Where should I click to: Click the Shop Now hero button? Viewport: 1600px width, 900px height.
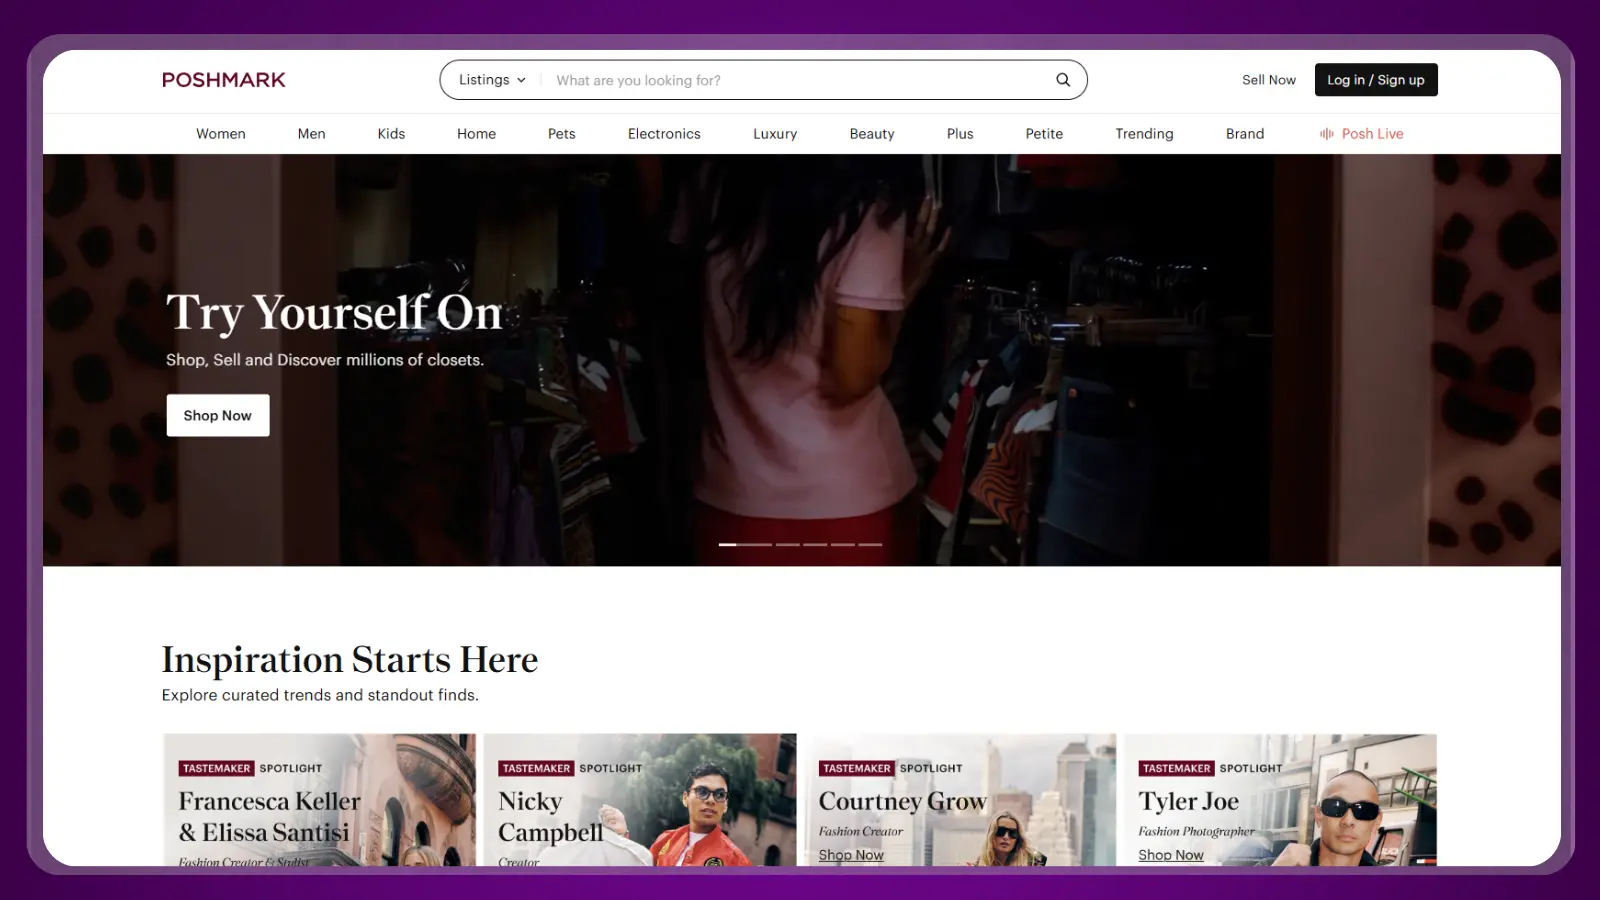click(218, 415)
